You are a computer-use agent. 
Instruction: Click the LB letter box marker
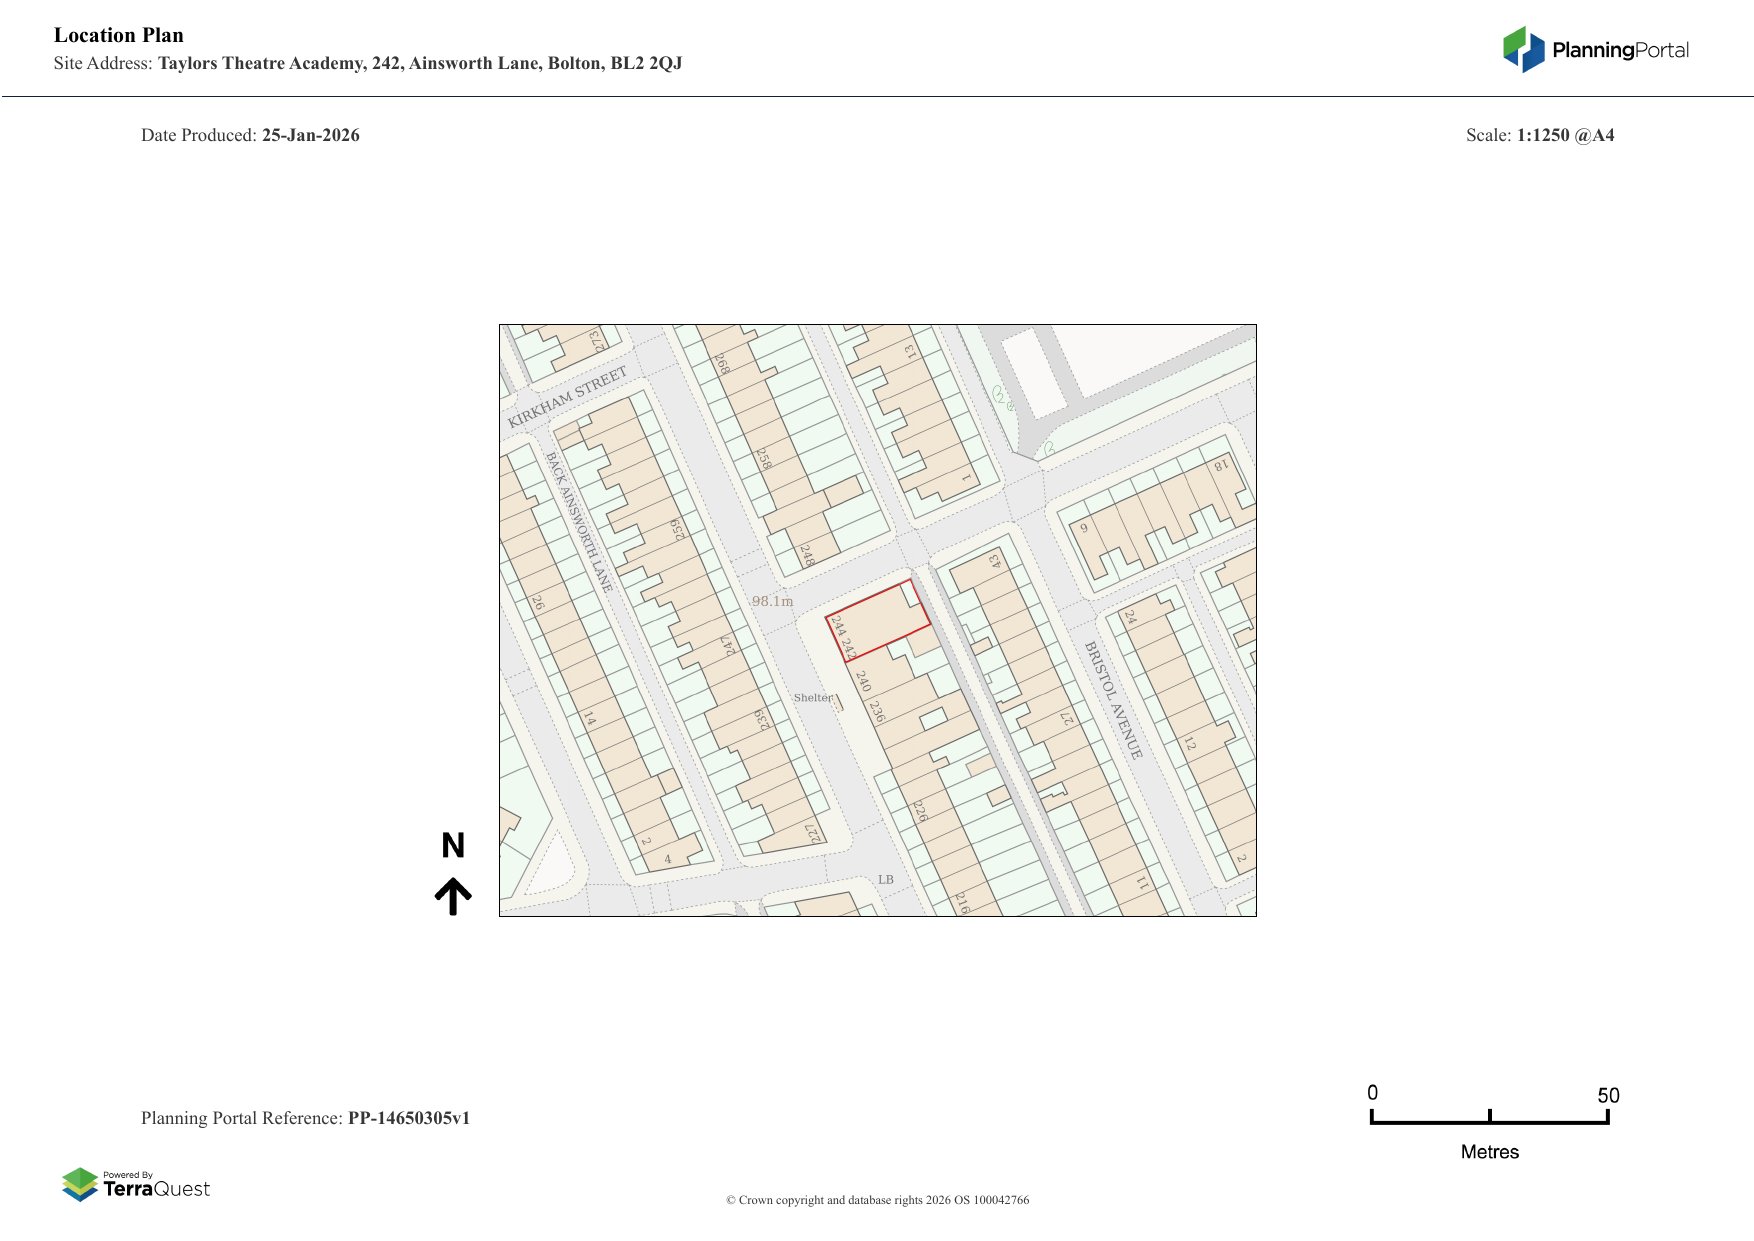(885, 880)
